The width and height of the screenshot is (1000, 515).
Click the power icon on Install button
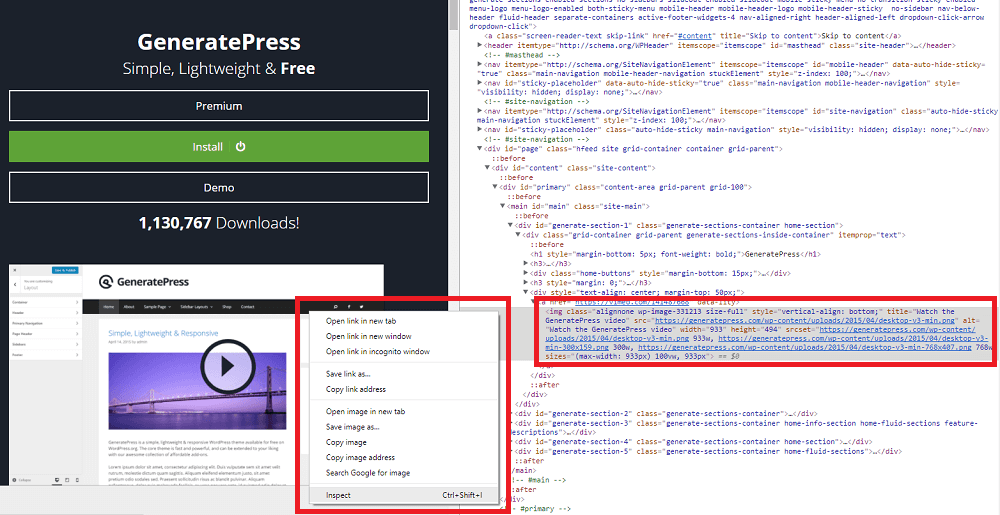240,147
